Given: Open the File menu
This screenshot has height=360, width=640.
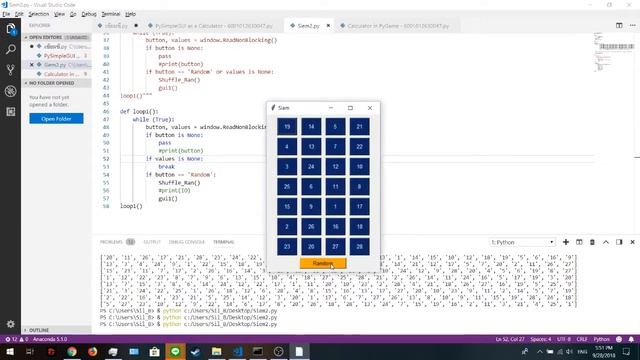Looking at the screenshot, I should pyautogui.click(x=6, y=14).
